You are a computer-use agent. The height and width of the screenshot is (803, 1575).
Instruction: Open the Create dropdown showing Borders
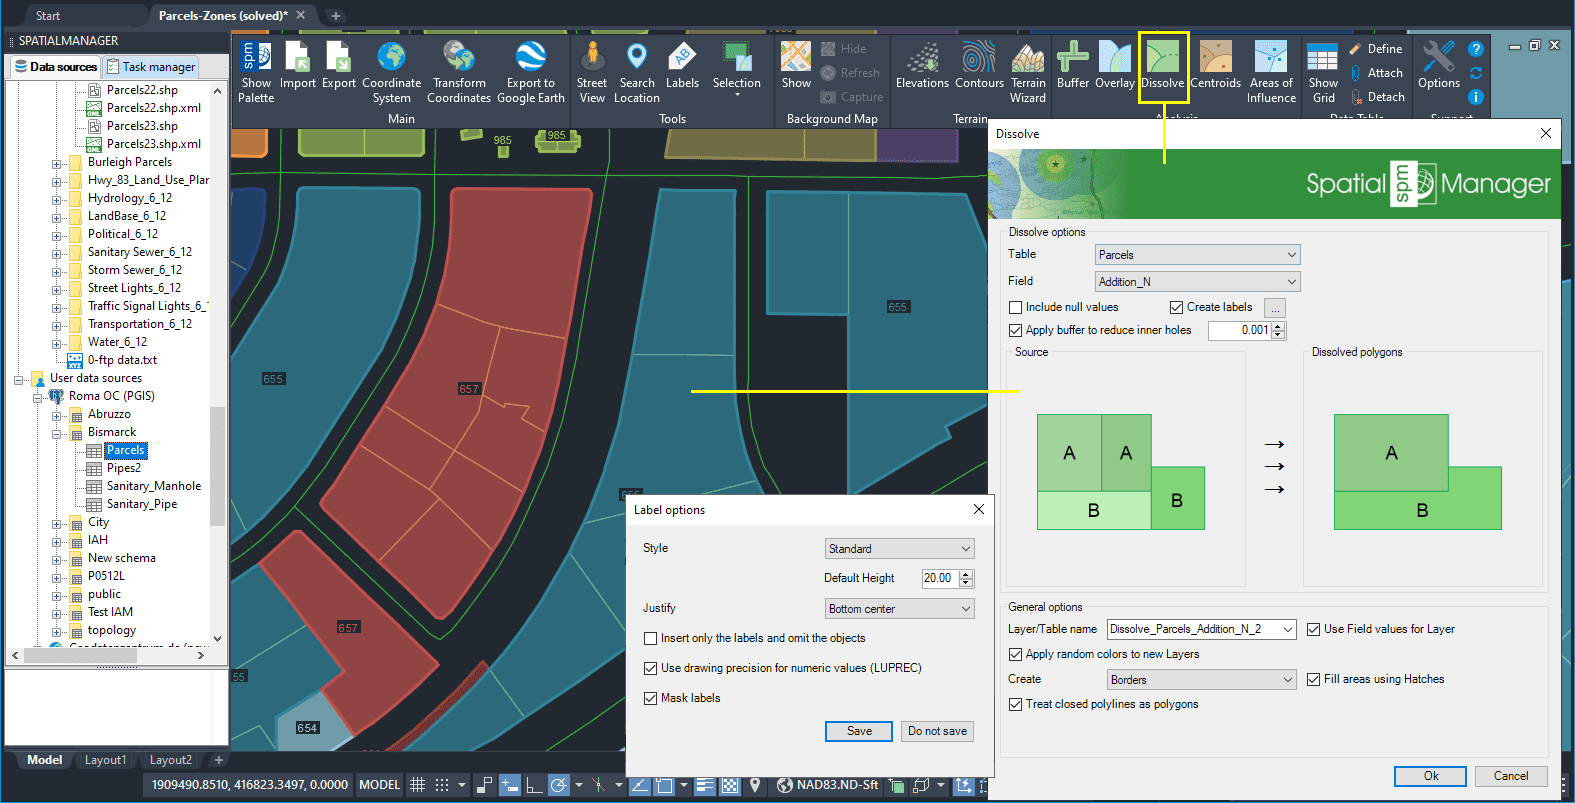[x=1201, y=680]
